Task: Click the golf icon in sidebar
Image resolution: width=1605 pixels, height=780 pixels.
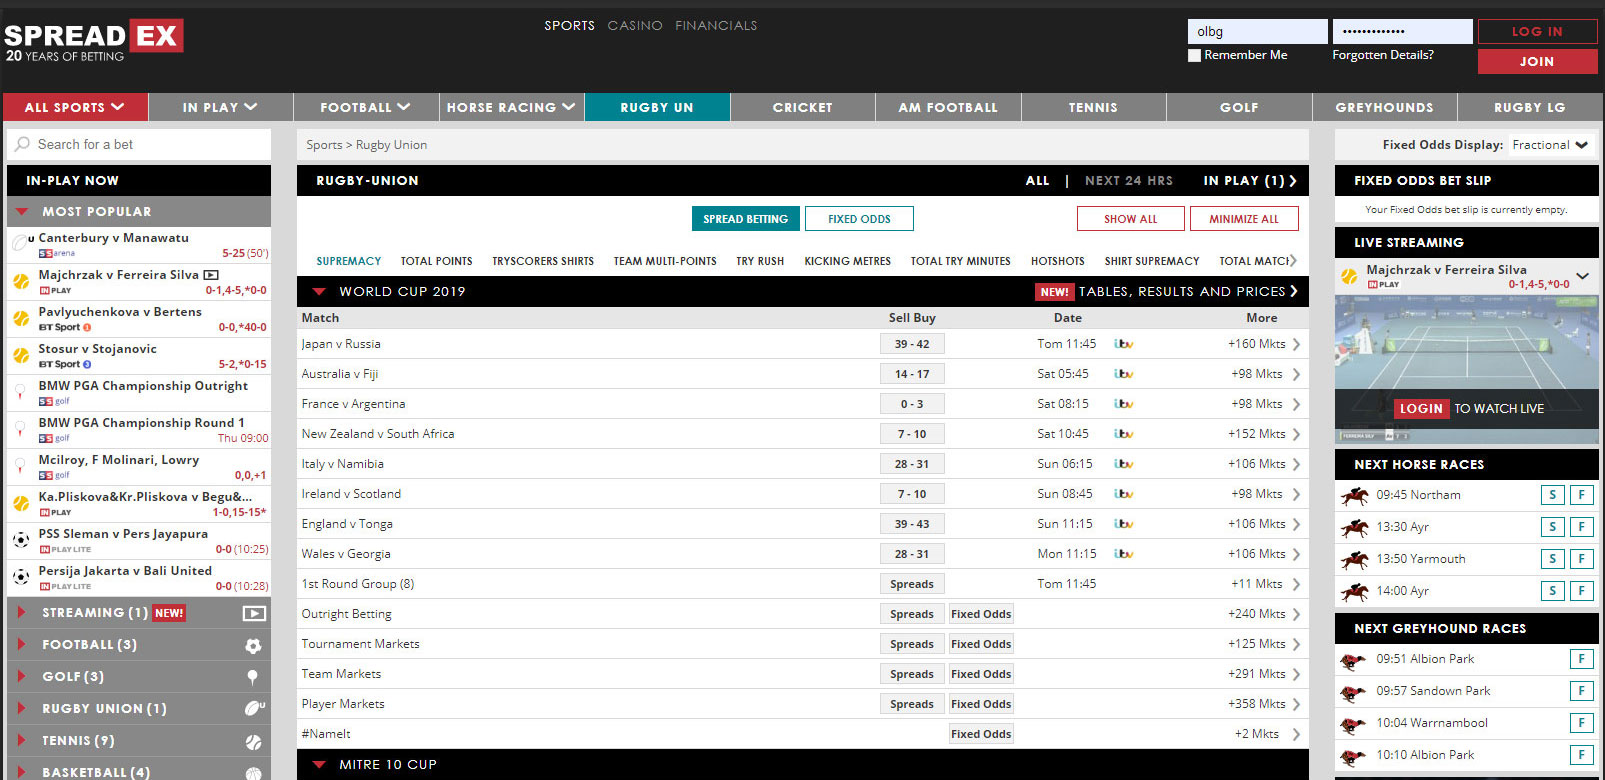Action: point(253,677)
